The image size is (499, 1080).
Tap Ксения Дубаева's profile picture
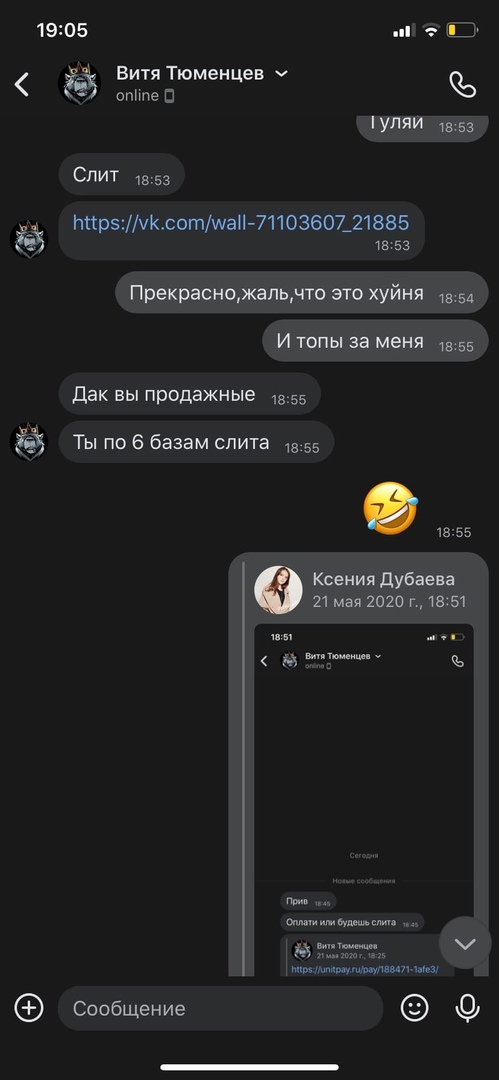click(278, 590)
